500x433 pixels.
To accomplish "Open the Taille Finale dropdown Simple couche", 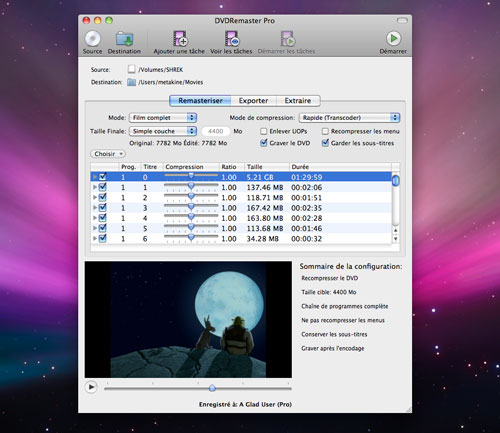I will pos(163,131).
